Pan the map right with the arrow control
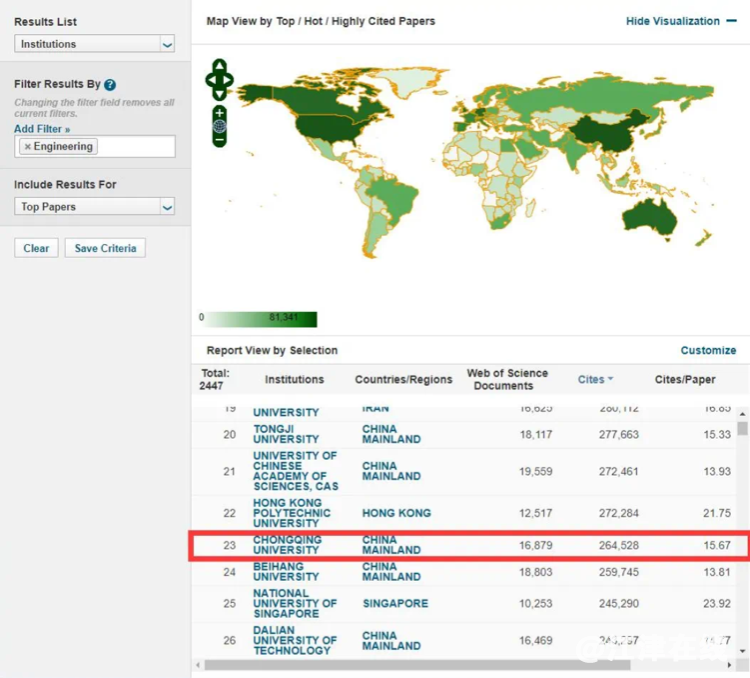This screenshot has height=678, width=750. tap(228, 80)
